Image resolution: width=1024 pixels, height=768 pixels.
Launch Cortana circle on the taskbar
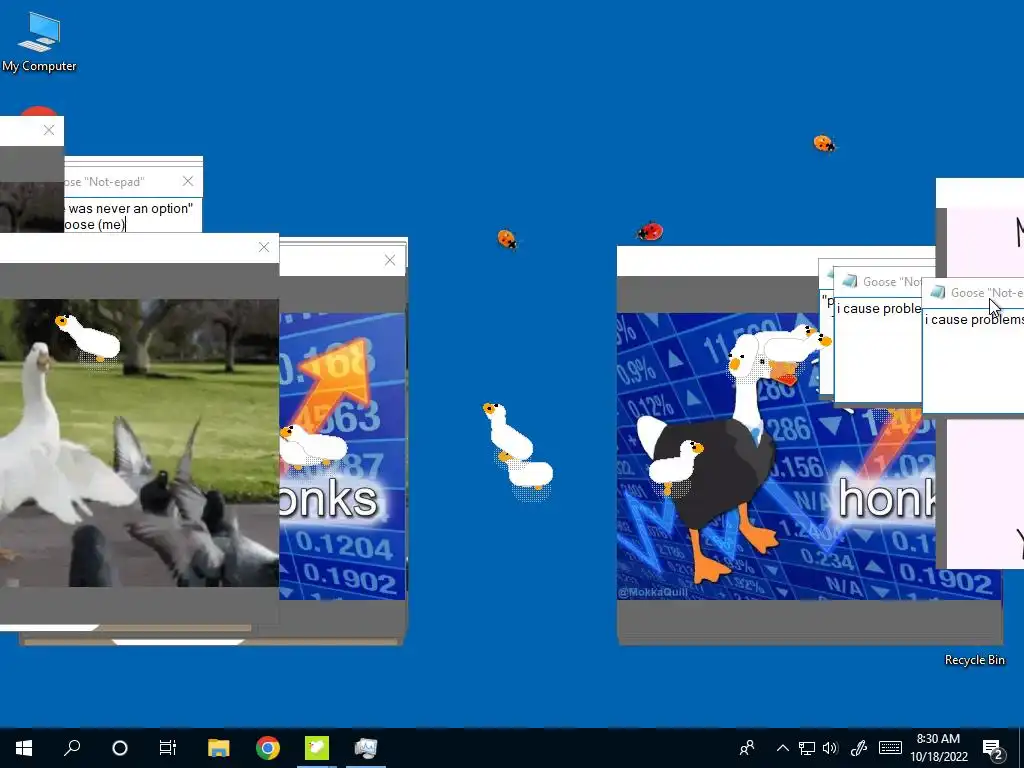click(120, 748)
